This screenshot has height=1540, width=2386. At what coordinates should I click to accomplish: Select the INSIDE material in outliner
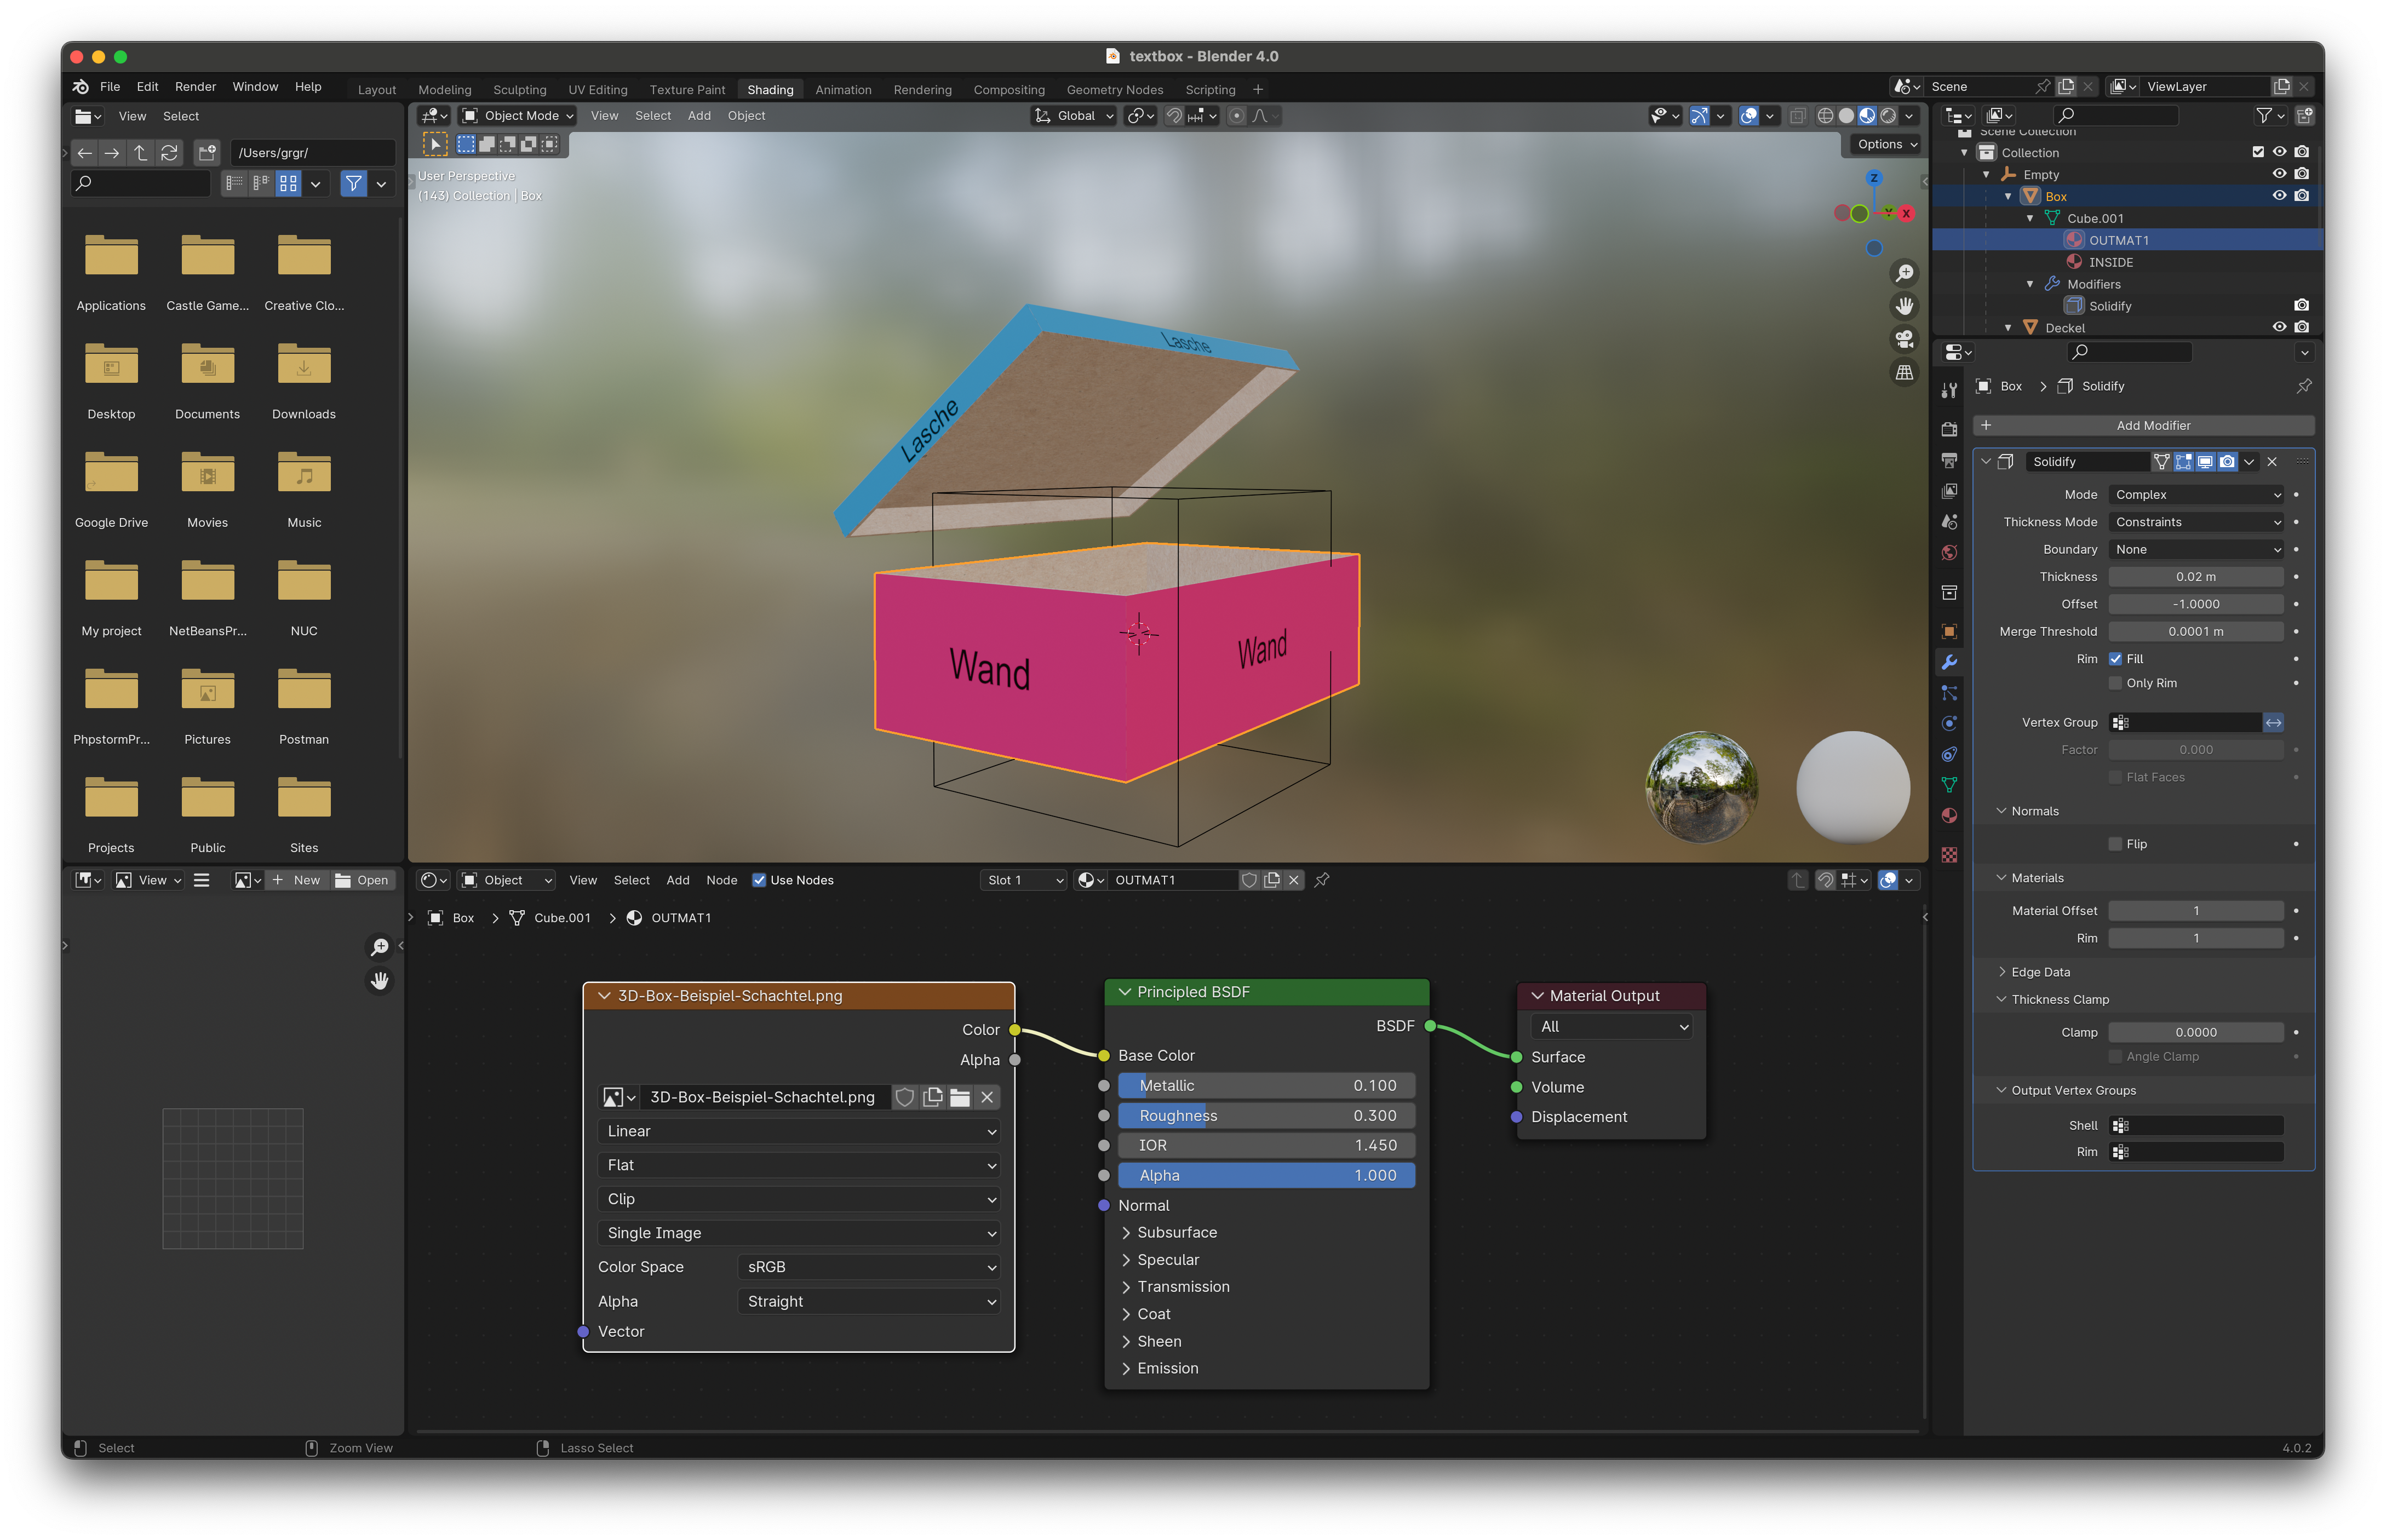[x=2110, y=262]
